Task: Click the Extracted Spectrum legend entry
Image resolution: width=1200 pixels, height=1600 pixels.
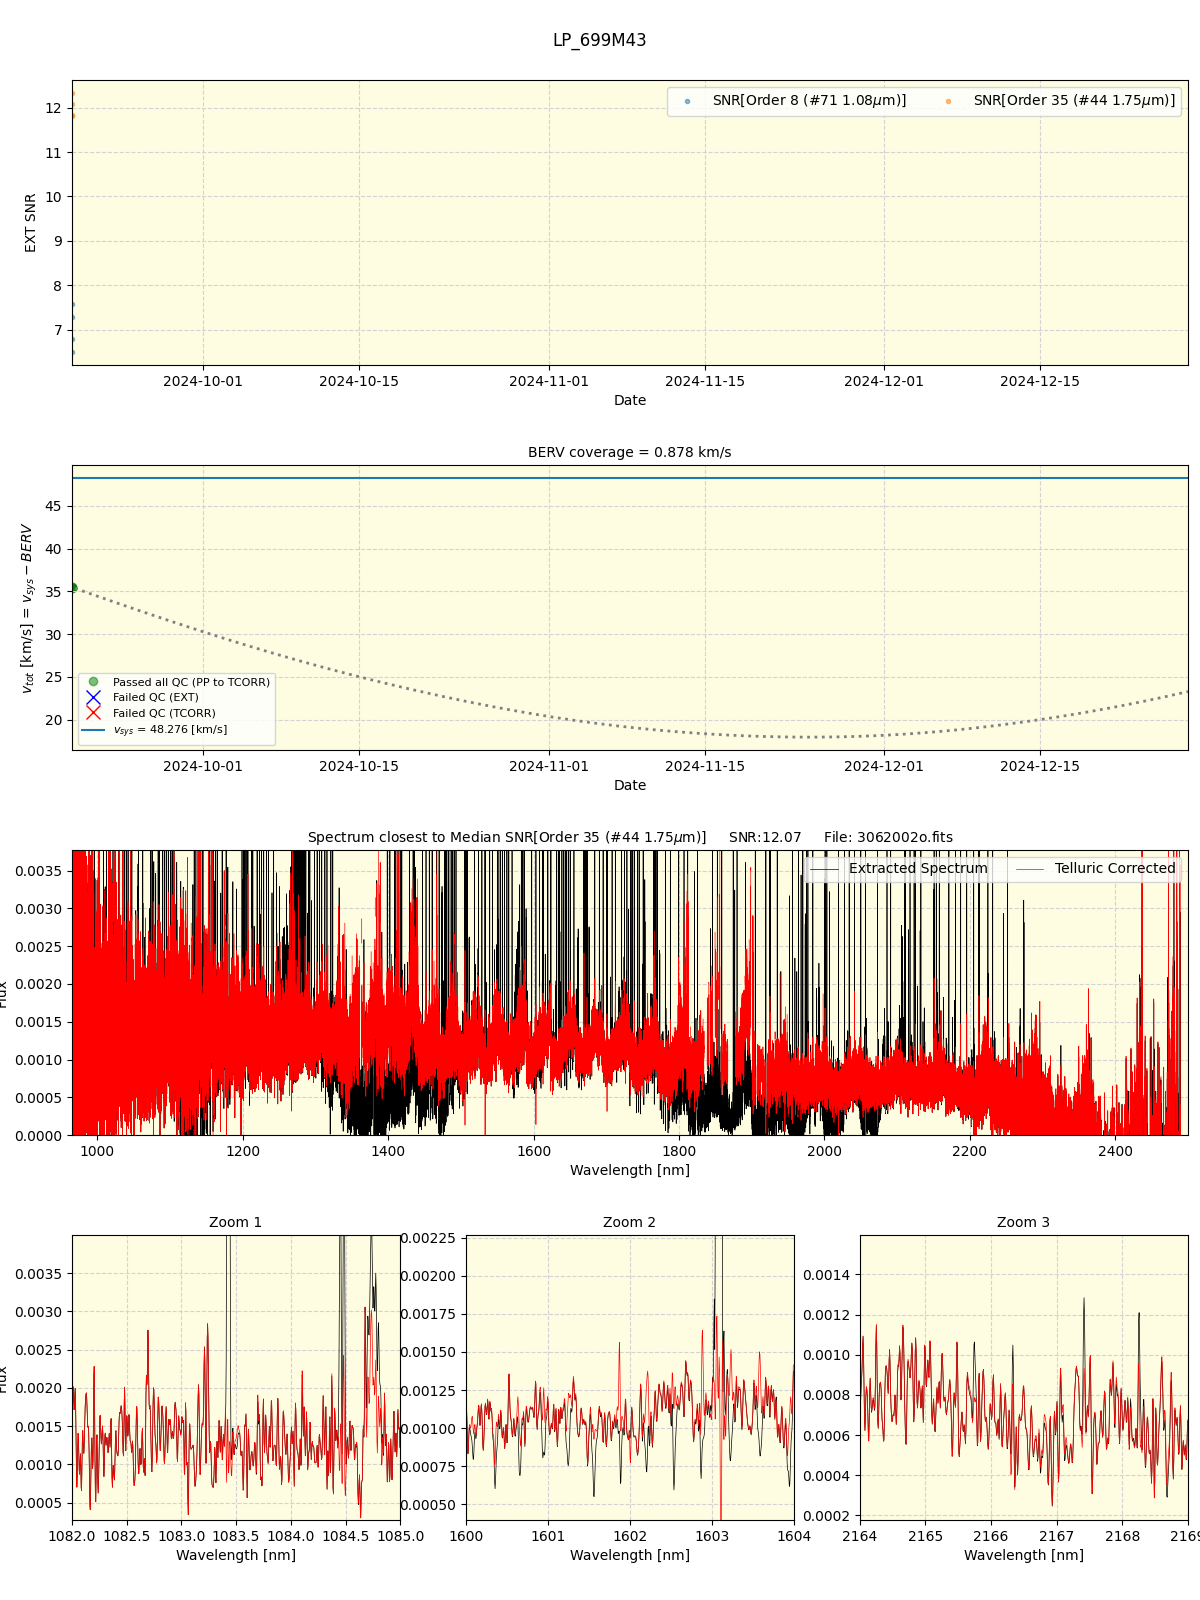Action: point(918,869)
